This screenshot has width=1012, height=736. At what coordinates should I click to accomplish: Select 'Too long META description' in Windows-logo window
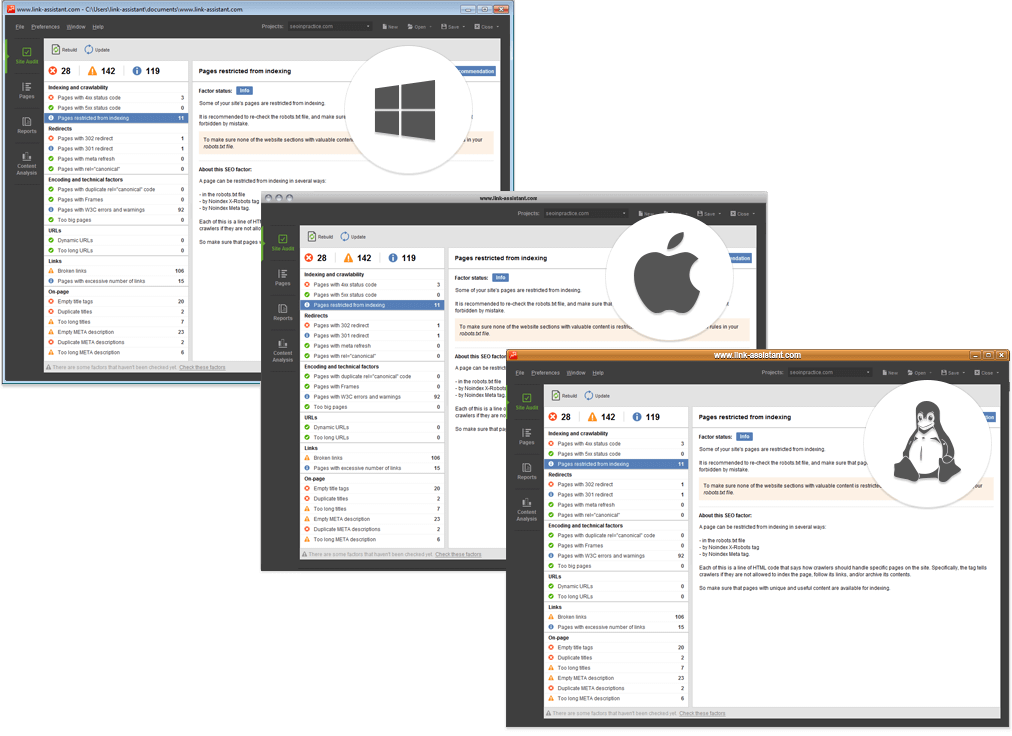[x=116, y=353]
